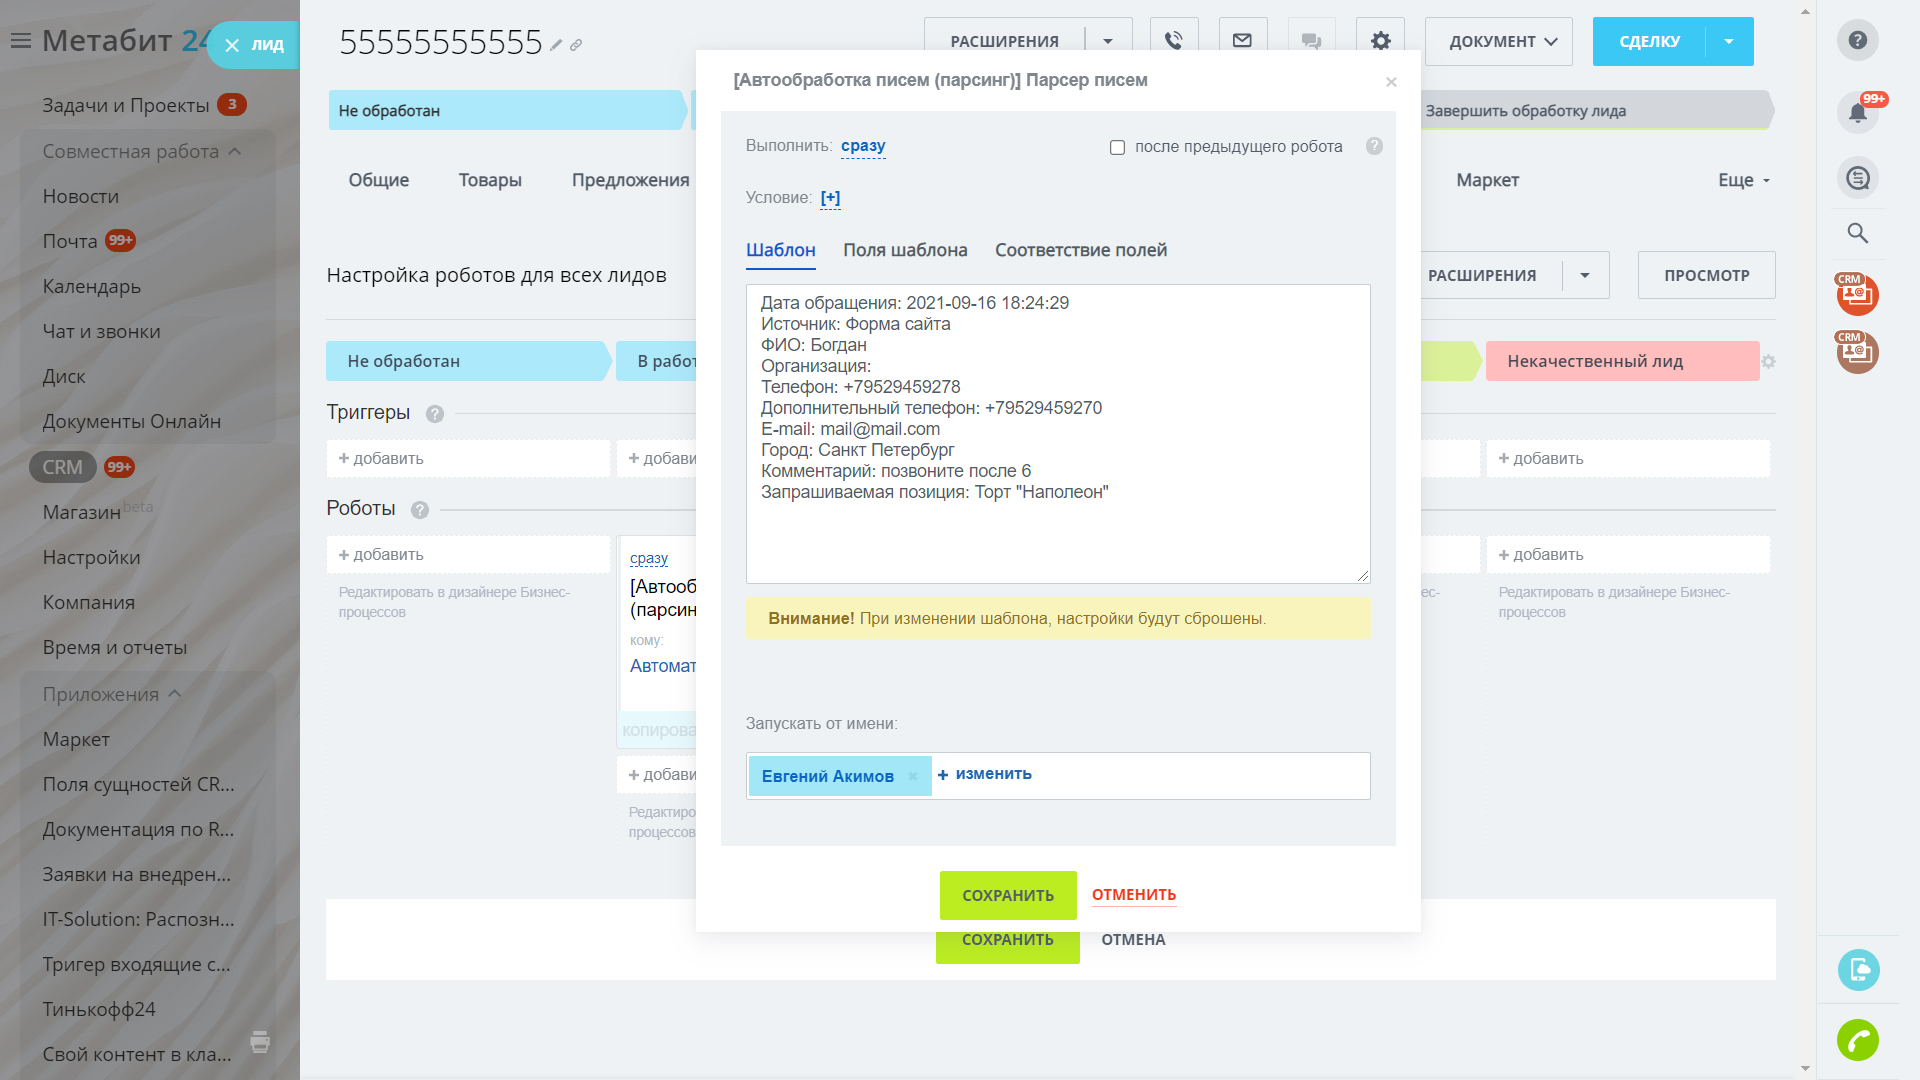Switch to the Поля шаблона tab
Screen dimensions: 1920x1080
[x=904, y=250]
